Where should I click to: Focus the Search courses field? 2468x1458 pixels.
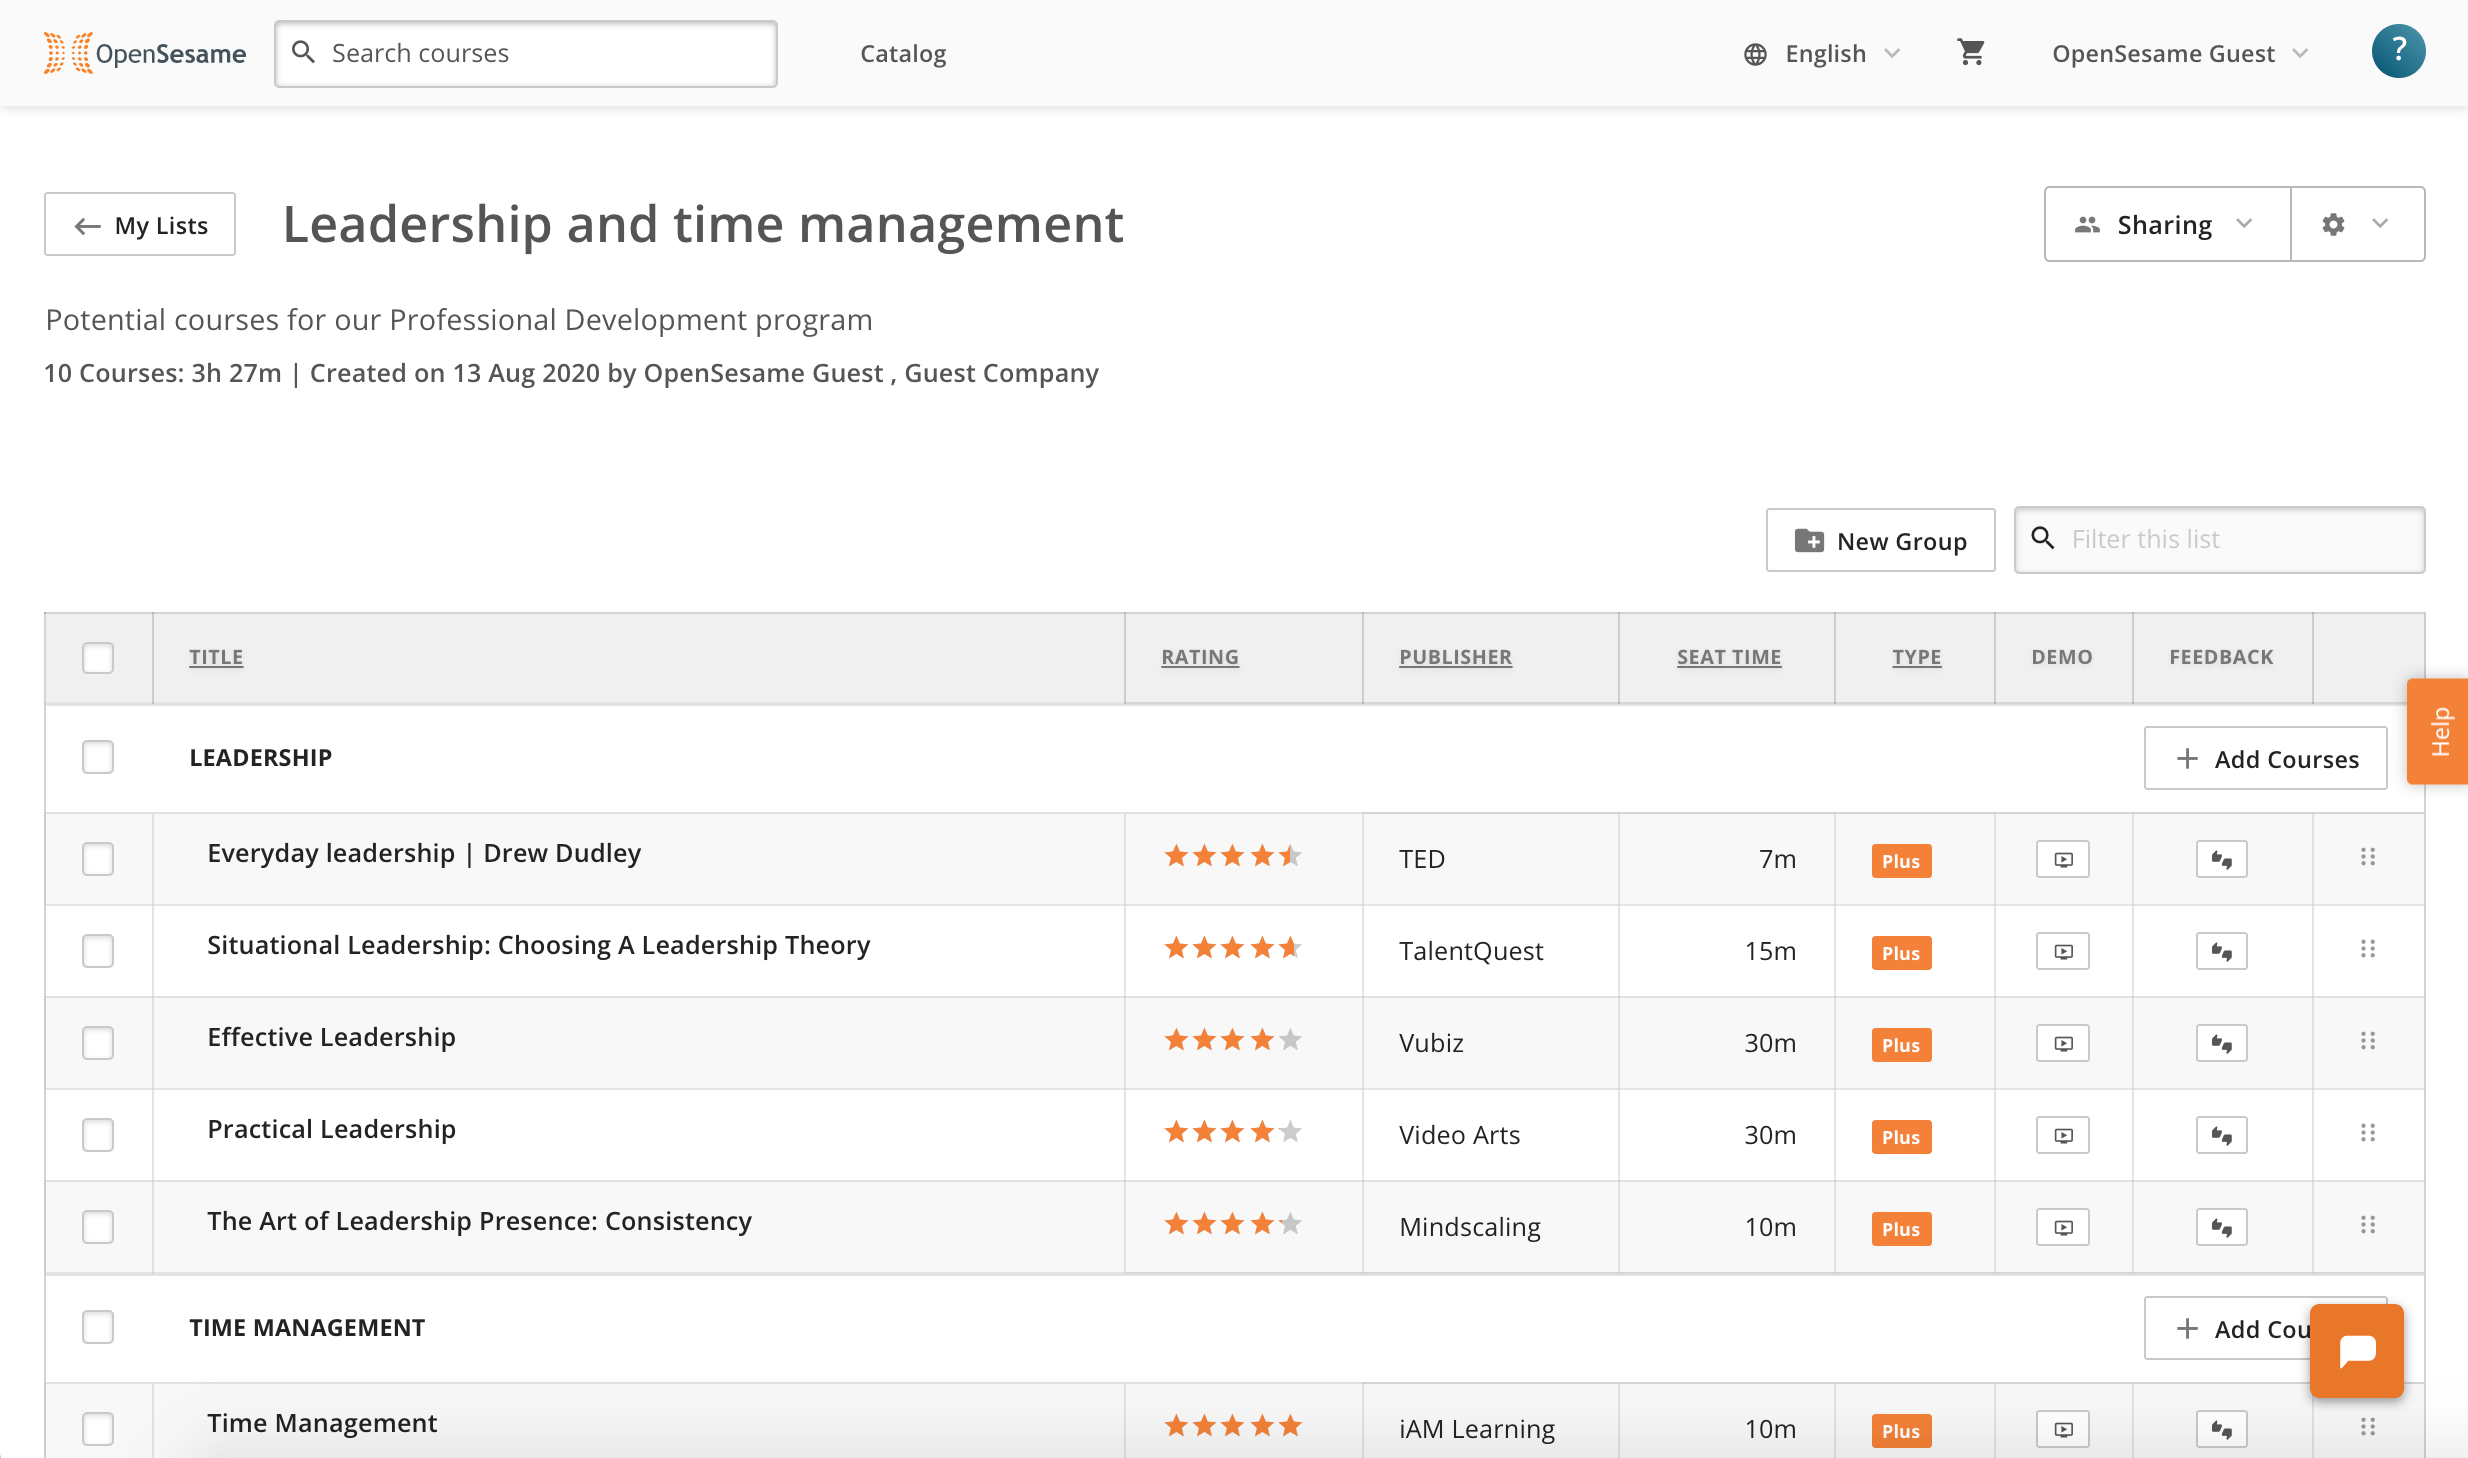pyautogui.click(x=526, y=53)
